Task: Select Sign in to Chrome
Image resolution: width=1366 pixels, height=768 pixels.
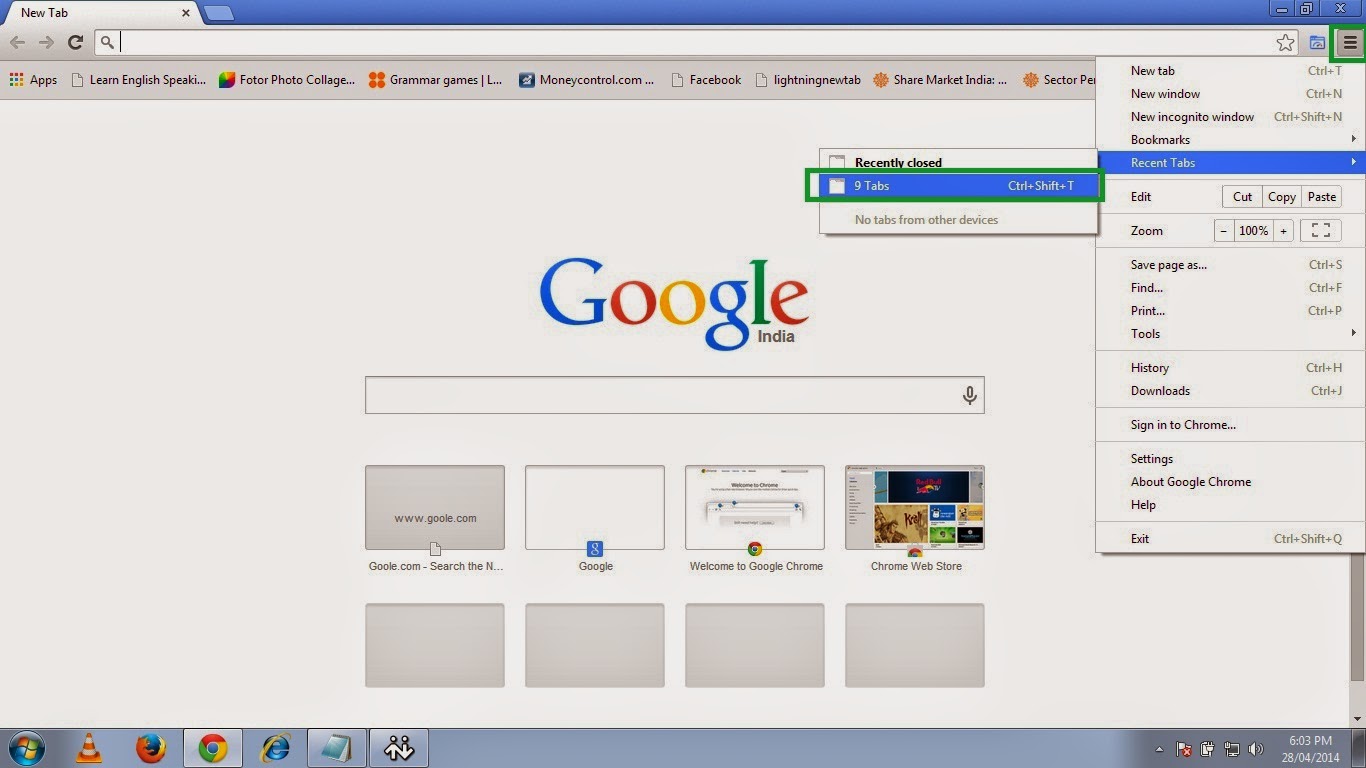Action: [x=1231, y=425]
